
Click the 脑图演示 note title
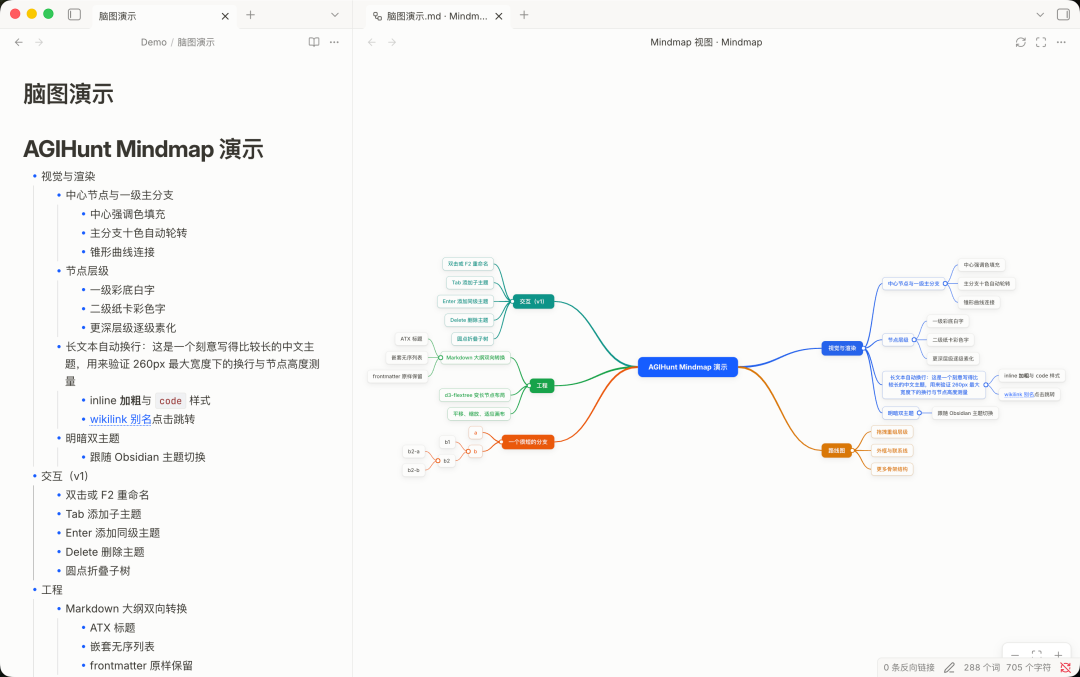pyautogui.click(x=68, y=94)
